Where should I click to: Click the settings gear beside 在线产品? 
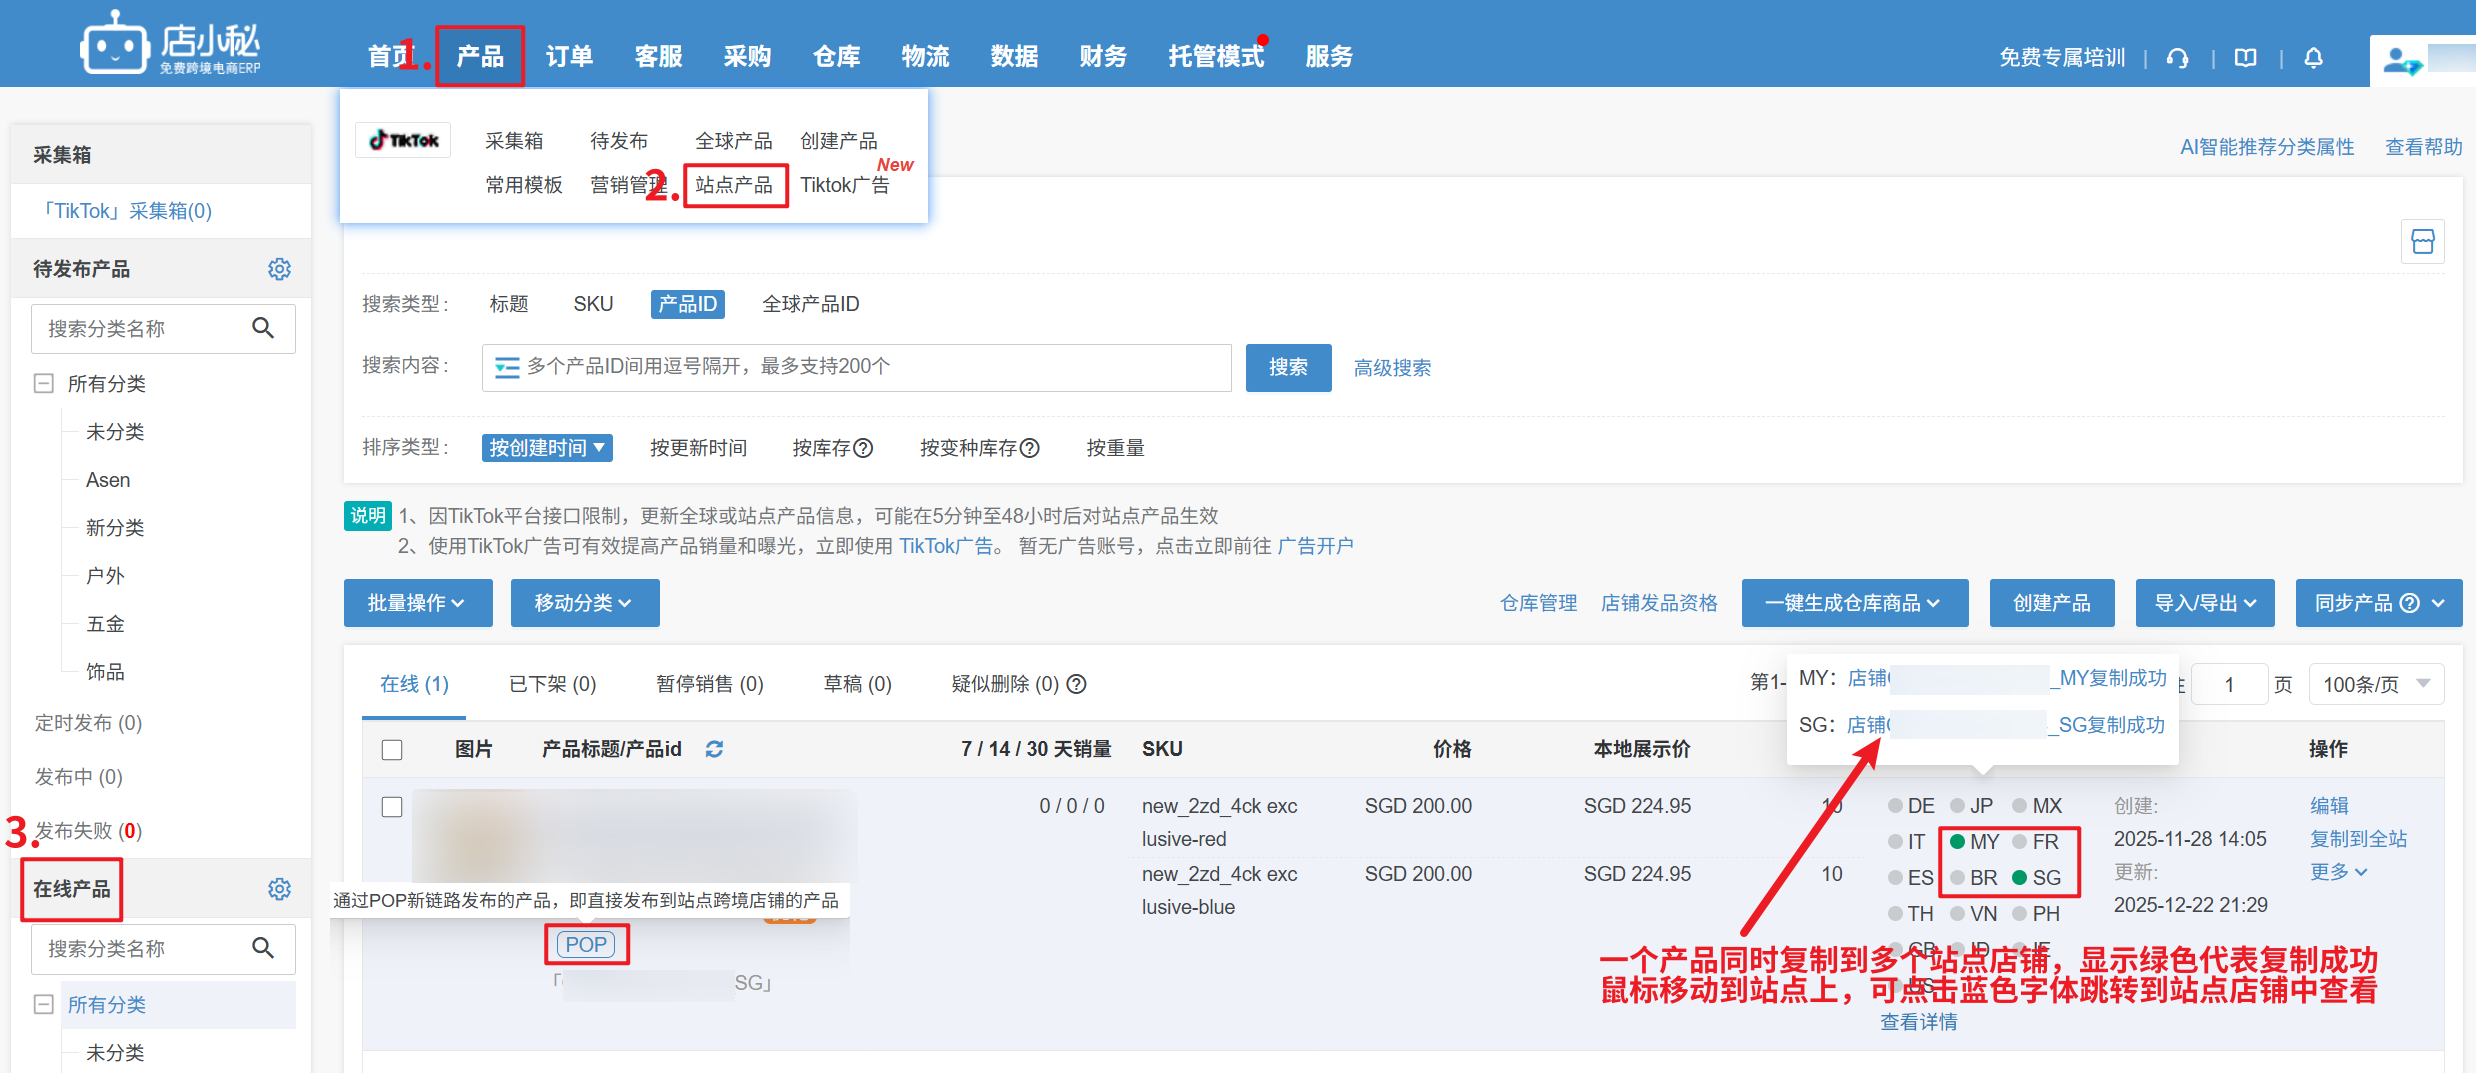click(x=279, y=889)
